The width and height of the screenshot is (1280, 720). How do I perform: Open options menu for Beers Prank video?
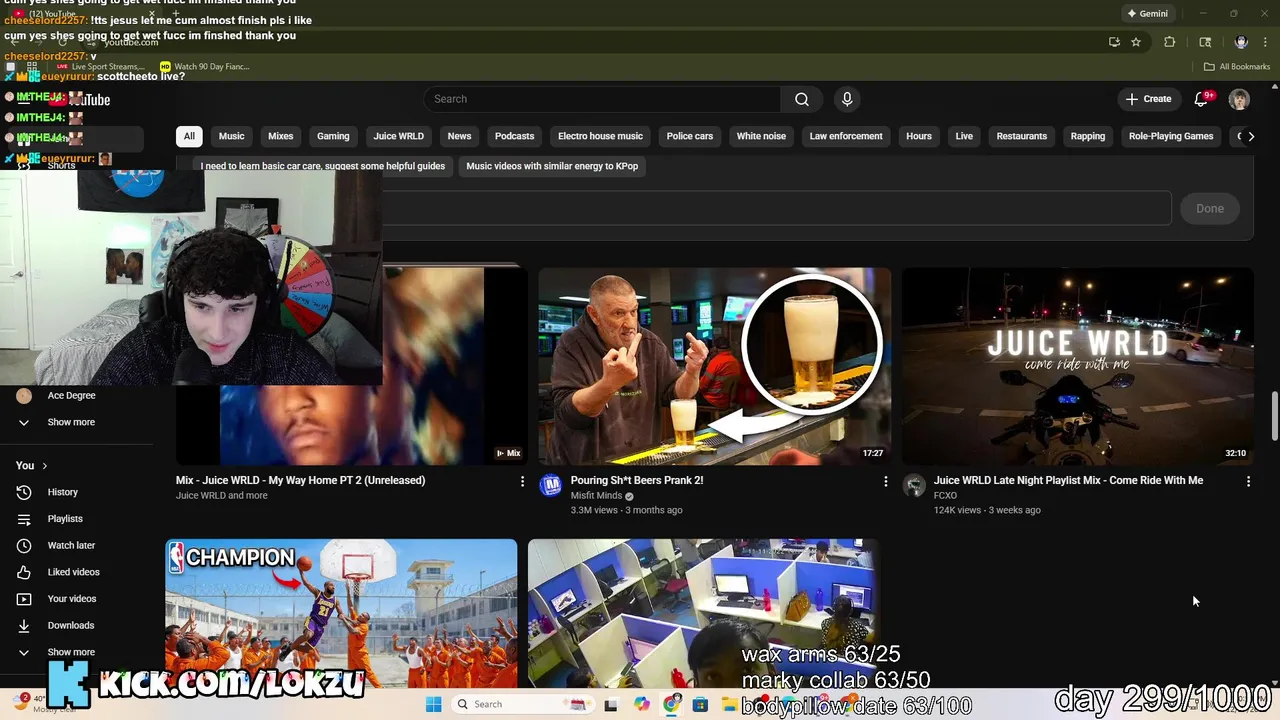click(885, 481)
